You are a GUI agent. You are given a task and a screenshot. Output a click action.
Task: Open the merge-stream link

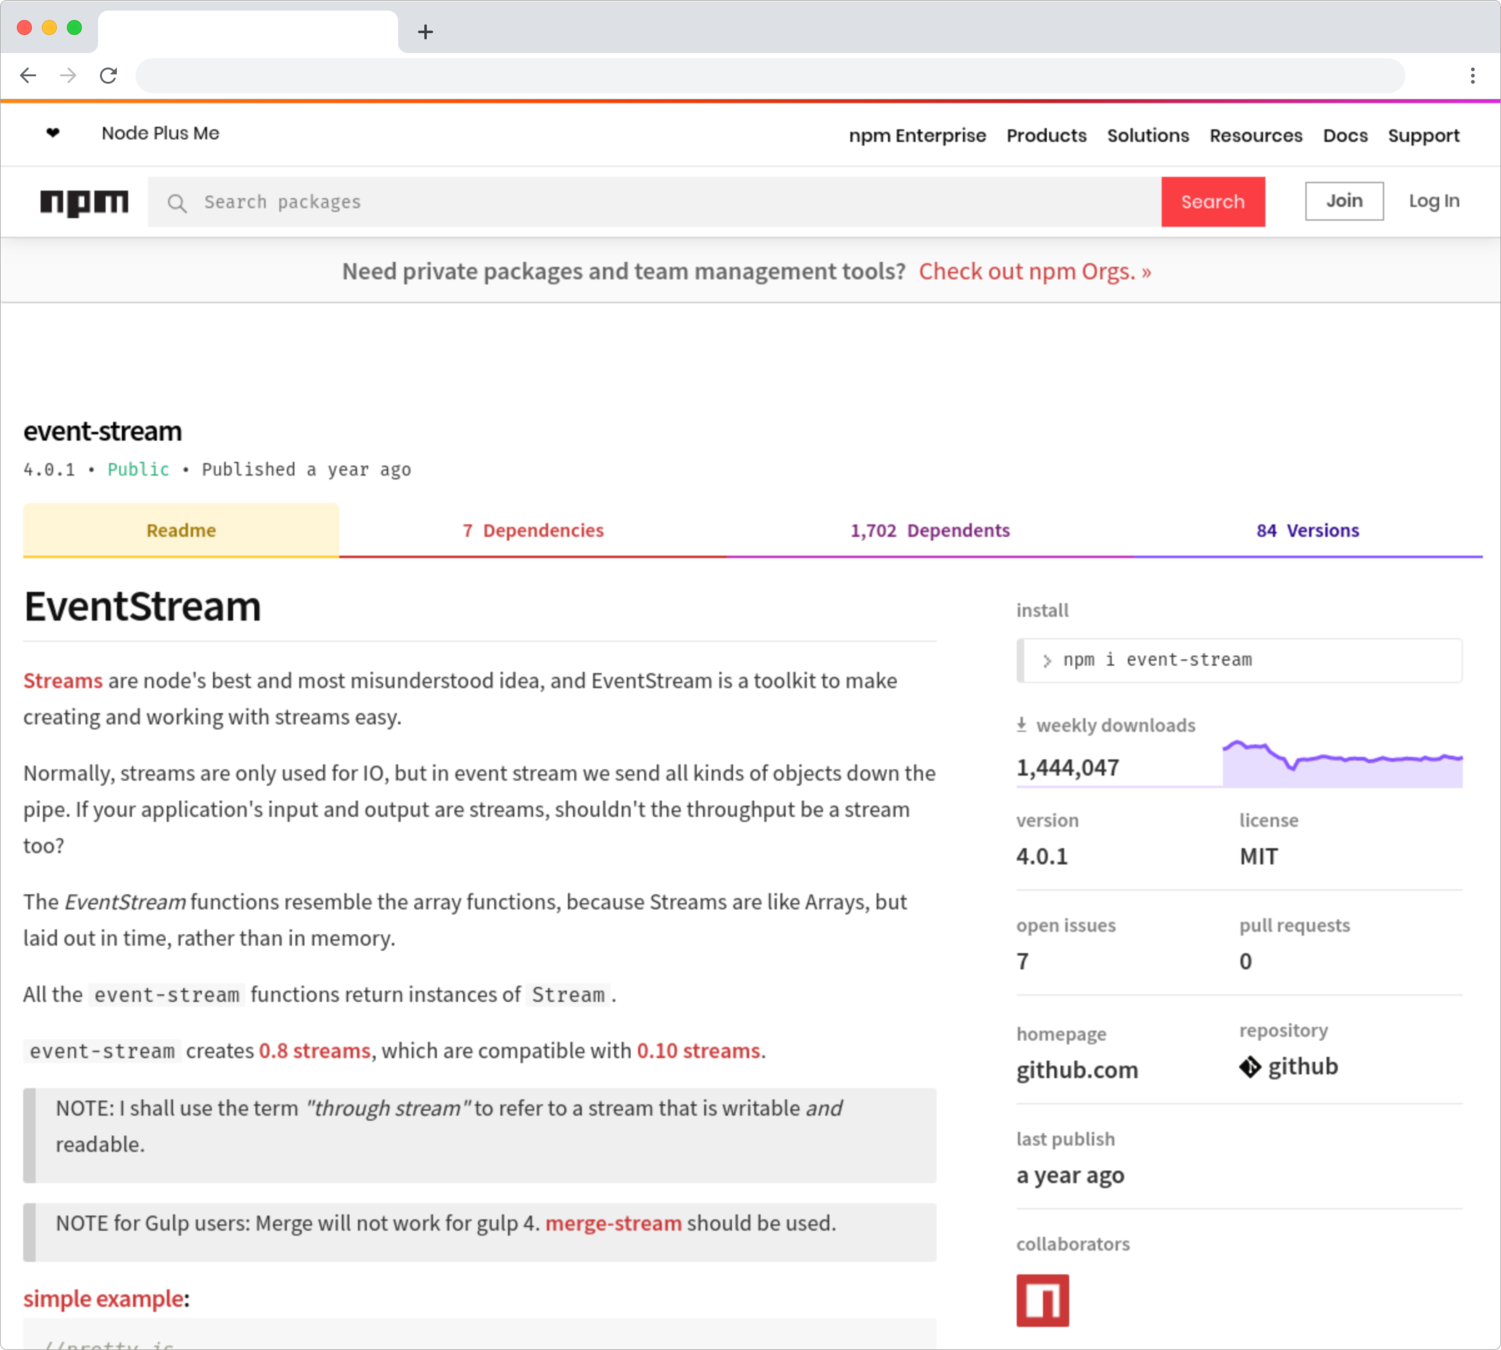pos(614,1223)
